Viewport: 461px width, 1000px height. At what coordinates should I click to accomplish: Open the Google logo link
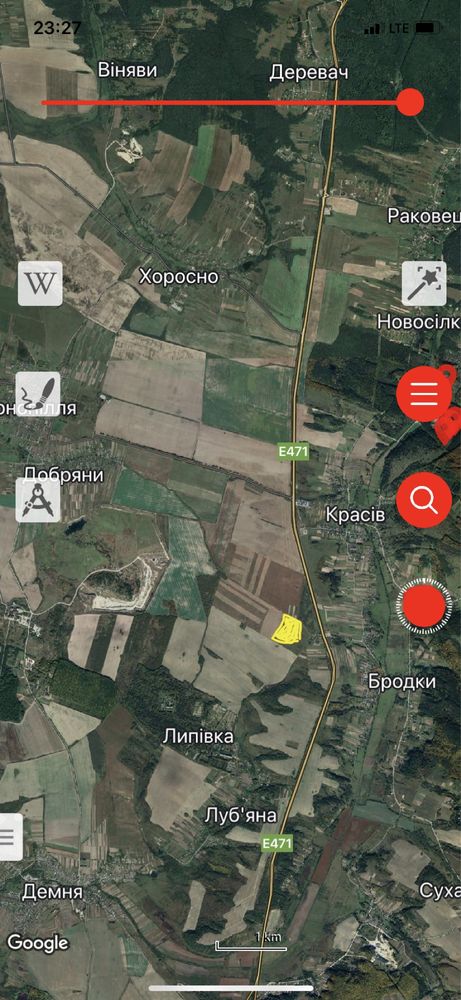38,943
